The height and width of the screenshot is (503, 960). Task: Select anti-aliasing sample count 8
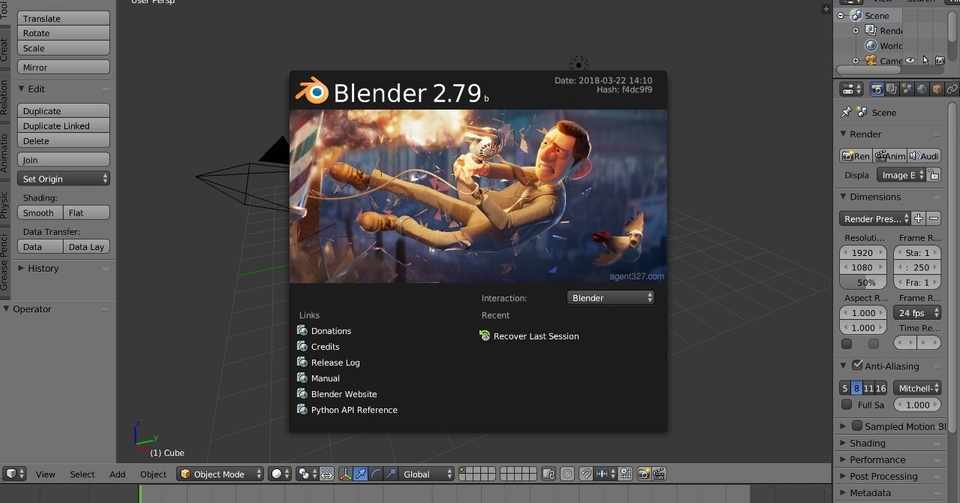click(857, 388)
